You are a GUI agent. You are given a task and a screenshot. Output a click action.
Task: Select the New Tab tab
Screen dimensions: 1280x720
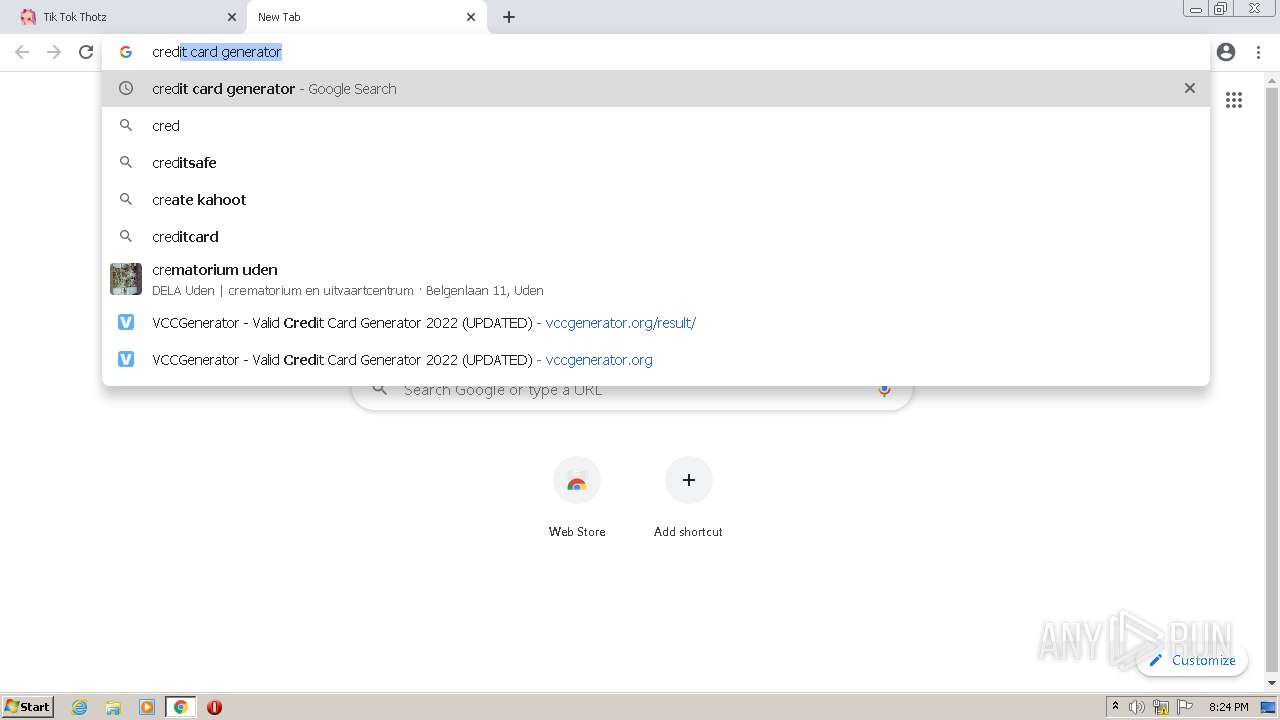[365, 17]
